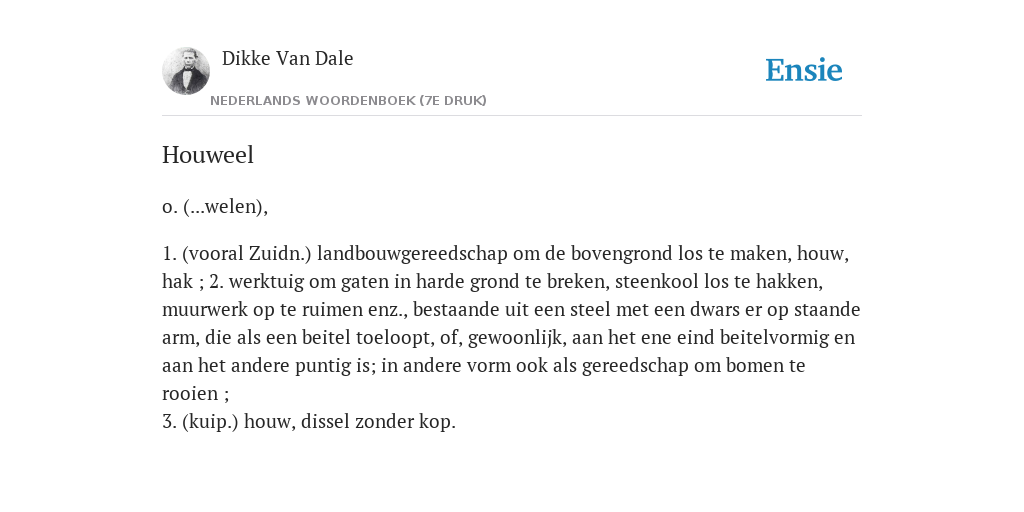This screenshot has height=512, width=1024.
Task: Select the Dikke Van Dale author name
Action: [x=287, y=58]
